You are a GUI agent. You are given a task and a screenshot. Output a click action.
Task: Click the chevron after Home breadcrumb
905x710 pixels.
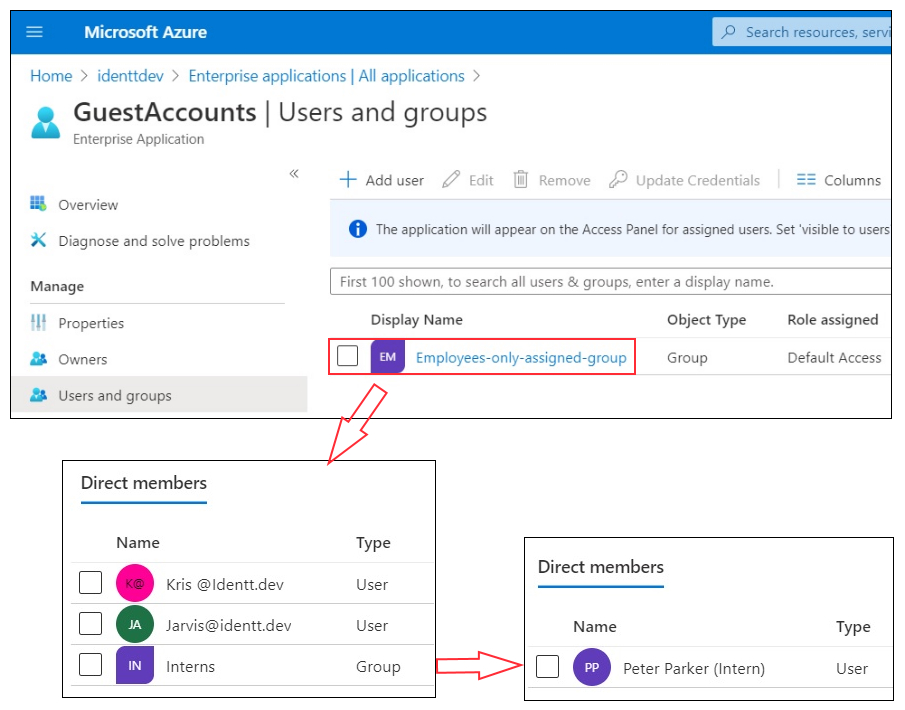click(x=85, y=76)
